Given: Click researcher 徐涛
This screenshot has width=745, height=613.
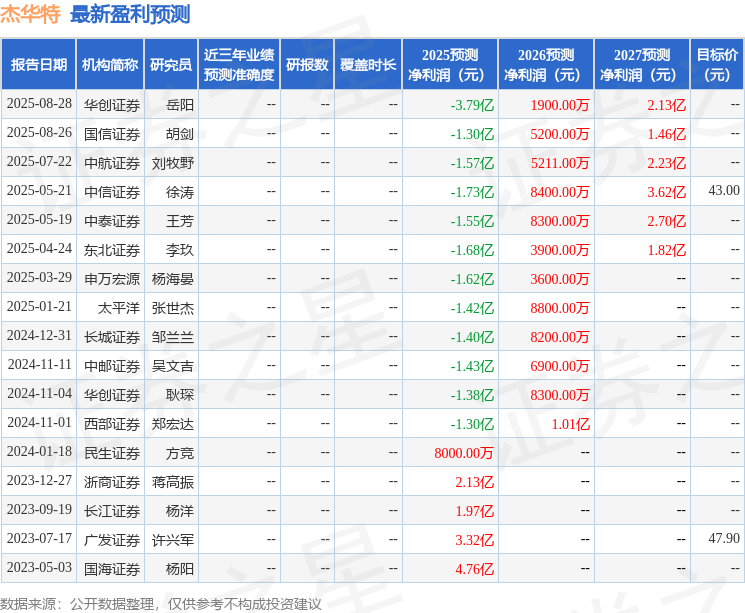Looking at the screenshot, I should 180,192.
